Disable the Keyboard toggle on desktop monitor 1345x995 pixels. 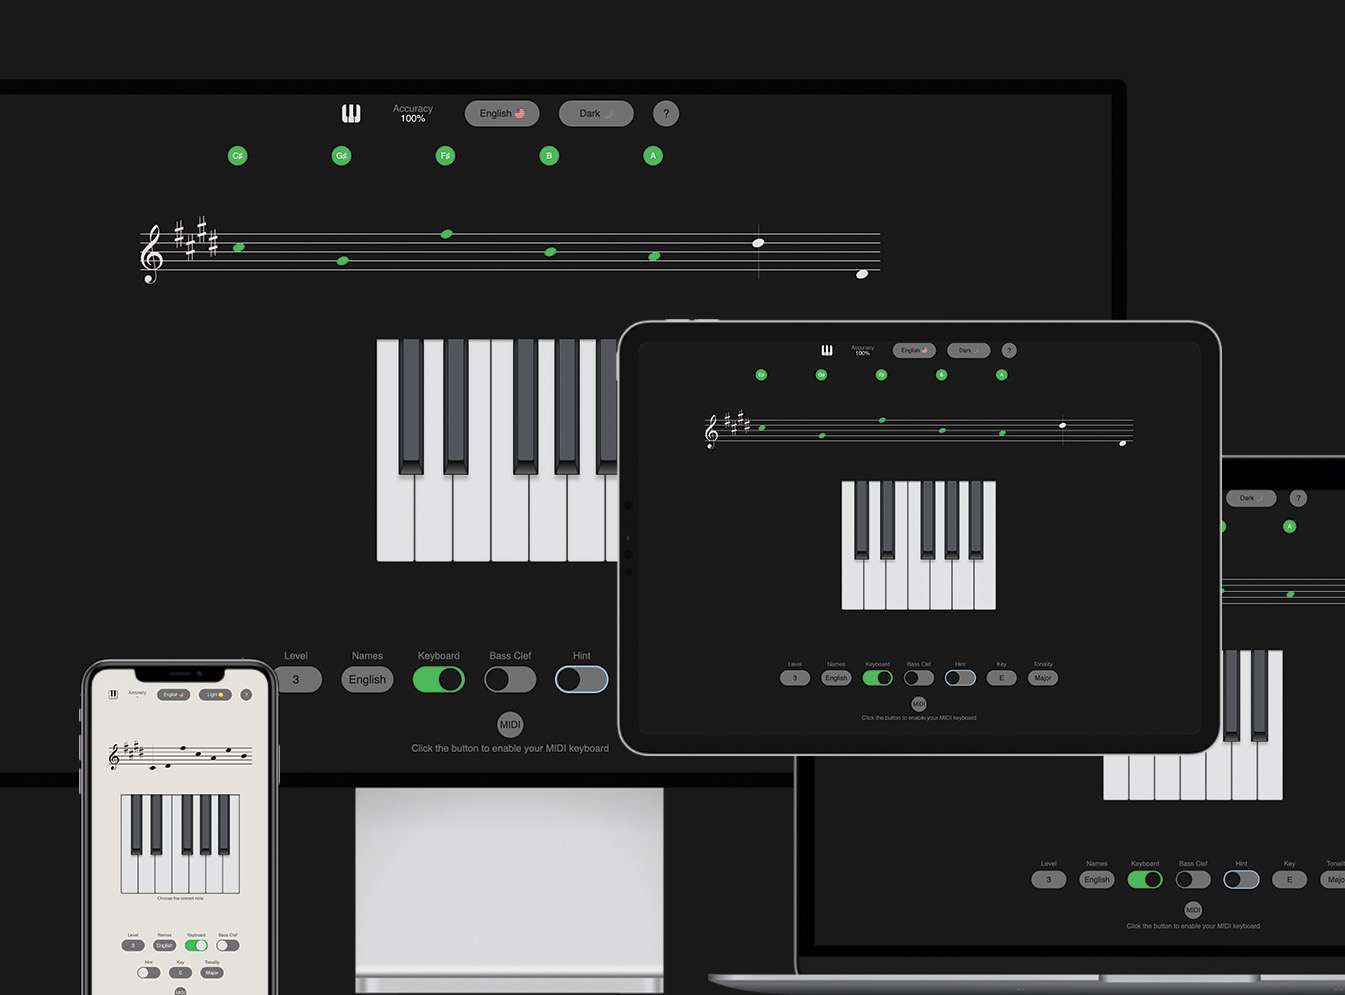coord(439,680)
